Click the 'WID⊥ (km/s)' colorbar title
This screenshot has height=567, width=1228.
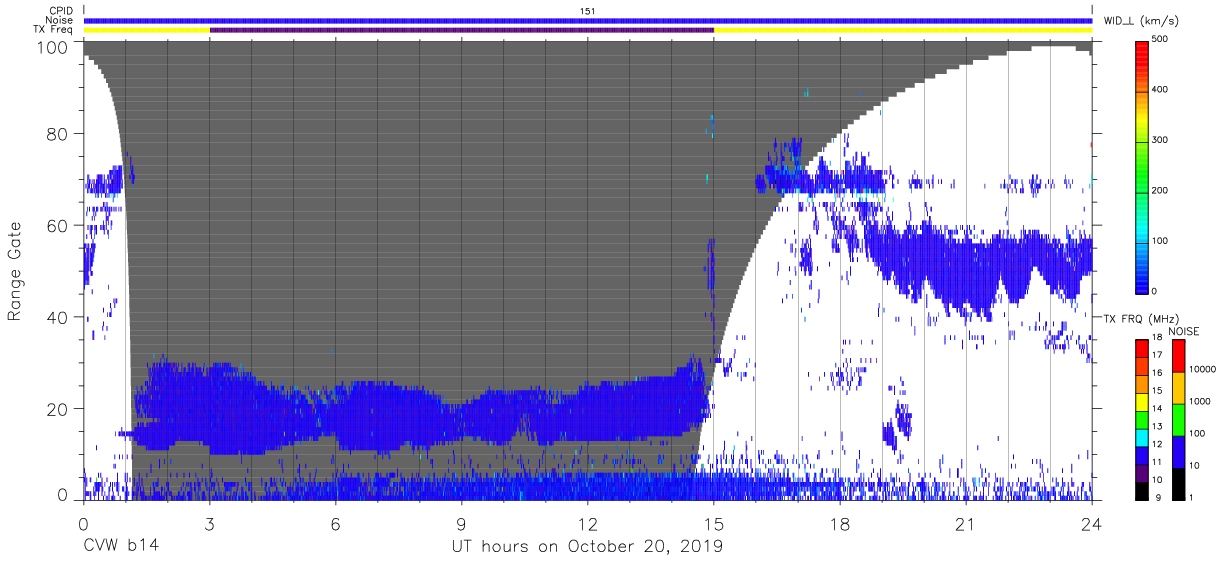click(x=1142, y=20)
